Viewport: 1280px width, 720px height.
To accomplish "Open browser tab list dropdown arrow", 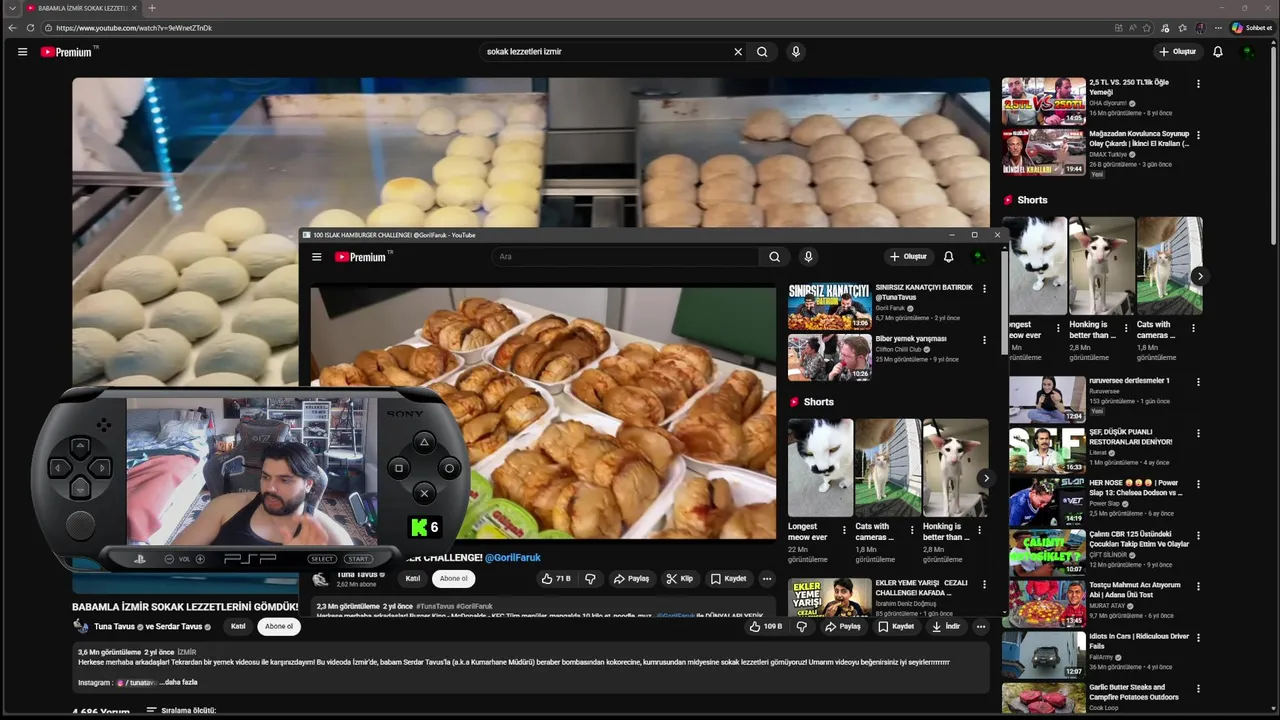I will coord(12,8).
